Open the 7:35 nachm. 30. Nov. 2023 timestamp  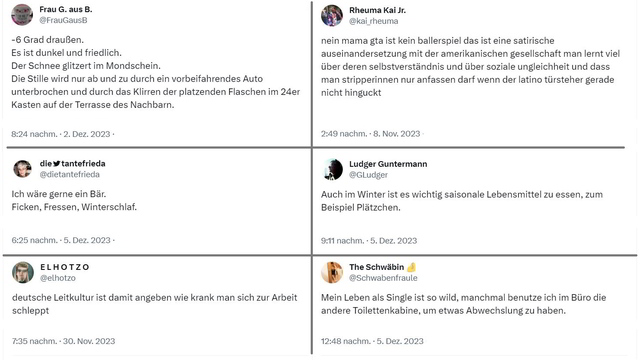pyautogui.click(x=63, y=341)
